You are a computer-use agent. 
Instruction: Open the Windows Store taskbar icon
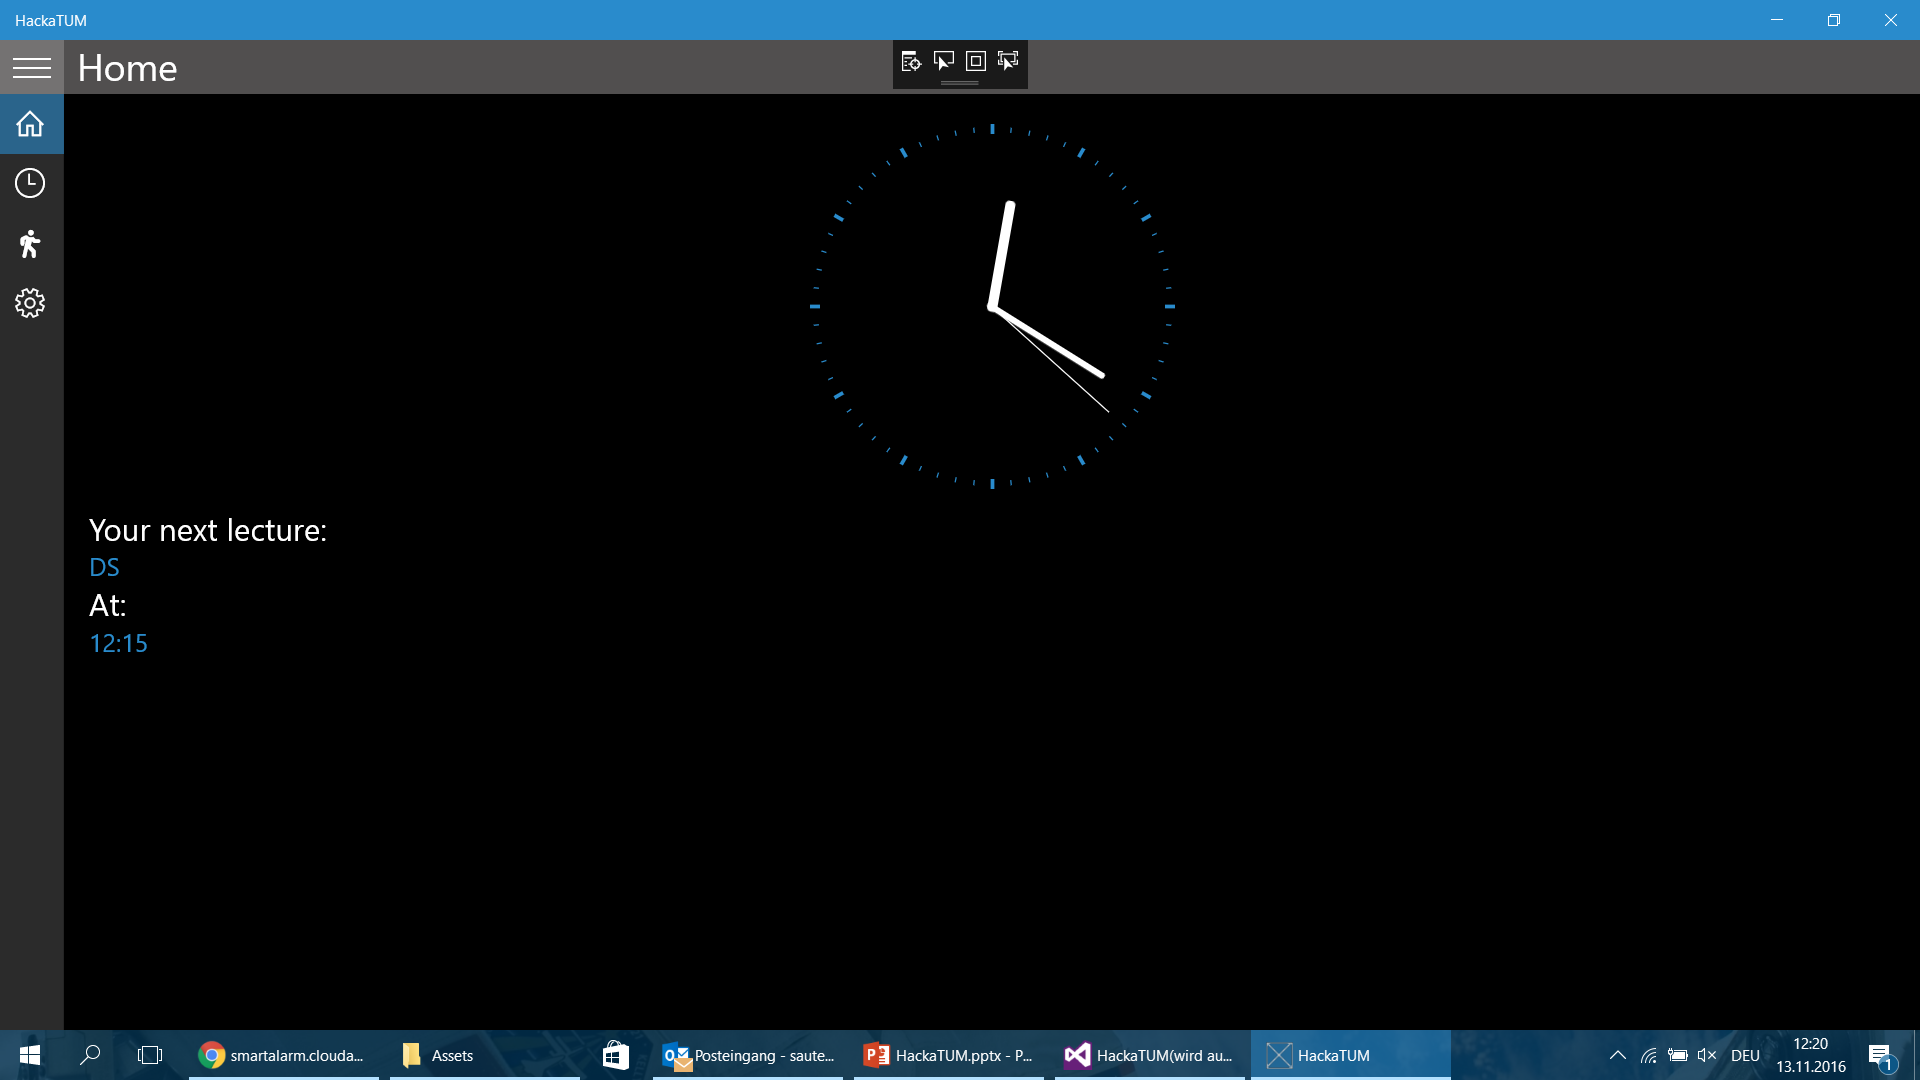click(615, 1055)
